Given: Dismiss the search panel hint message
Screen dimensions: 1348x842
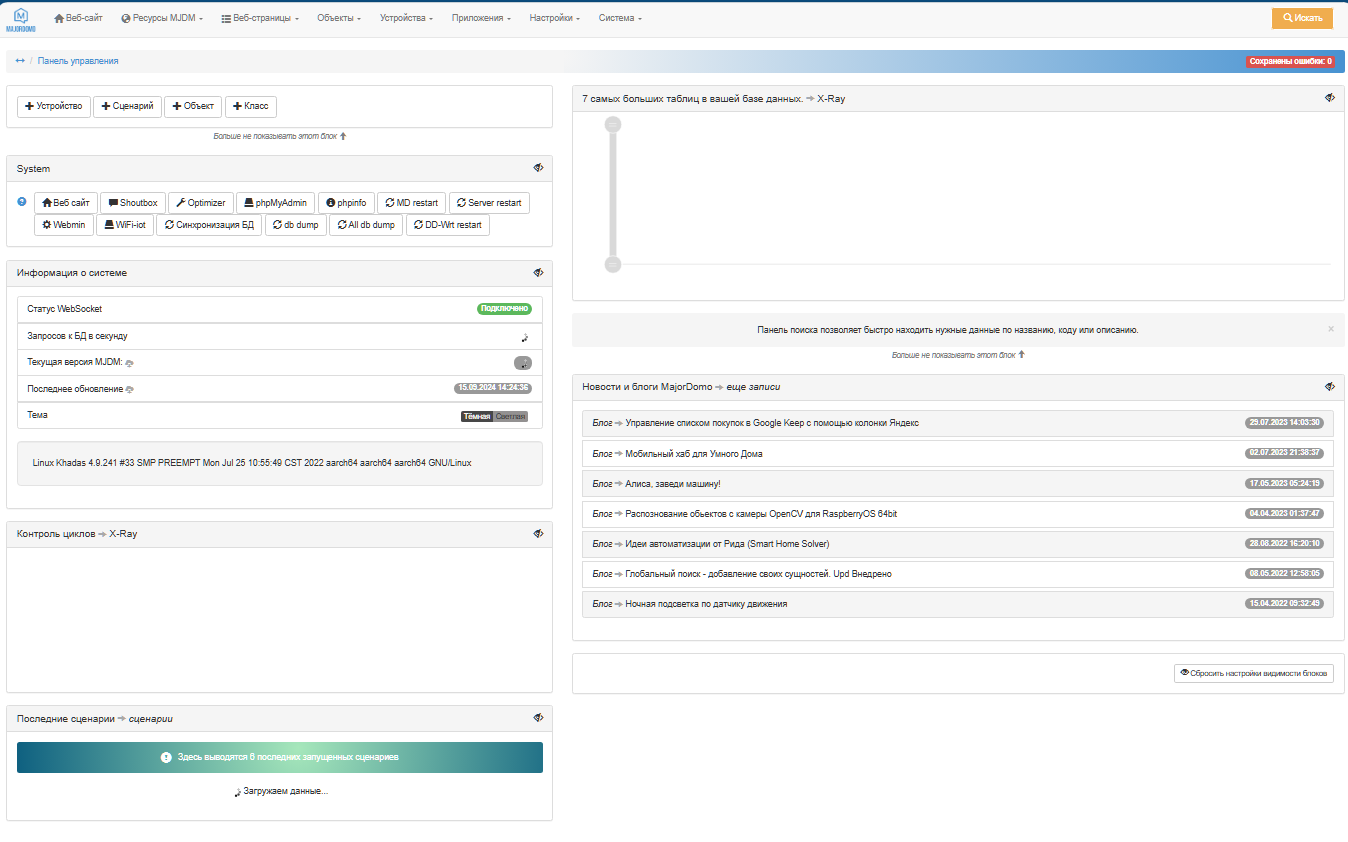Looking at the screenshot, I should [1330, 329].
